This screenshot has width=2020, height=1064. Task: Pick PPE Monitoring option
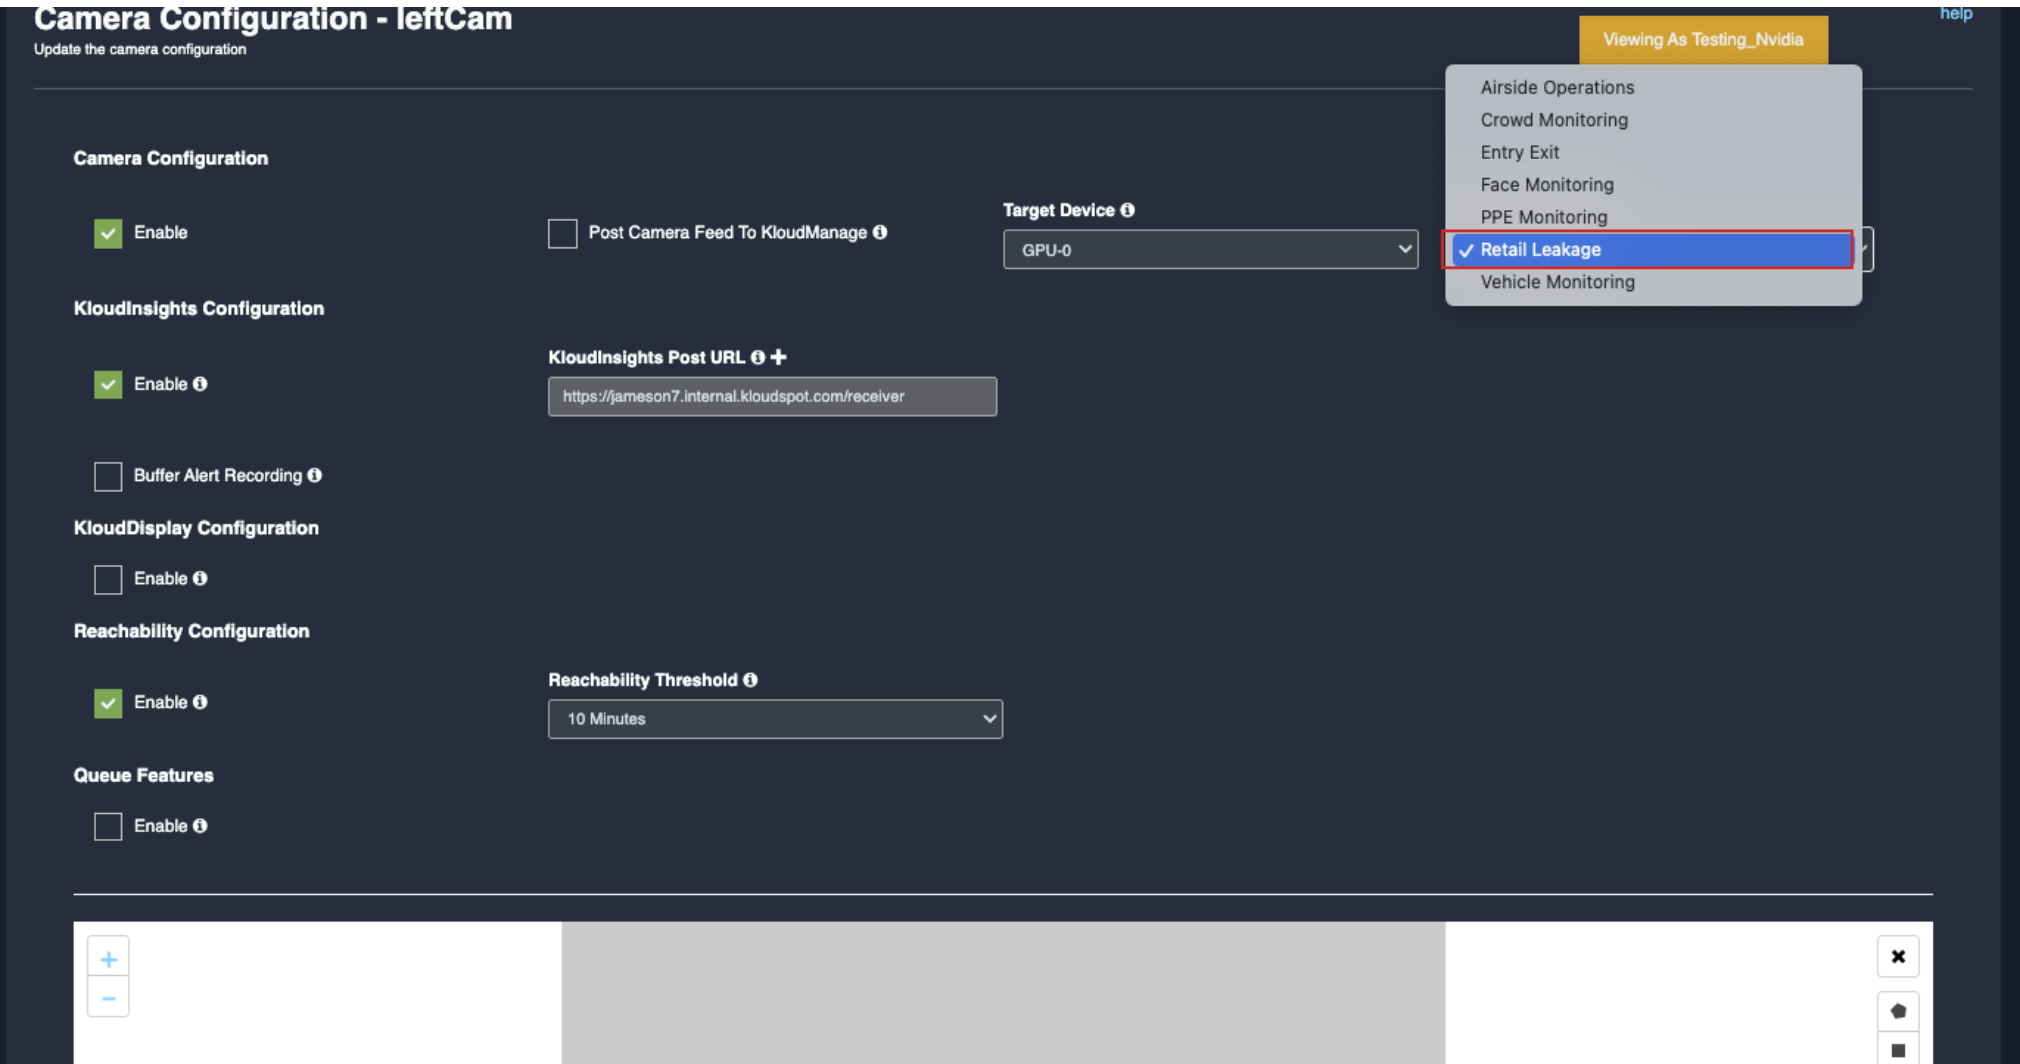click(1653, 217)
